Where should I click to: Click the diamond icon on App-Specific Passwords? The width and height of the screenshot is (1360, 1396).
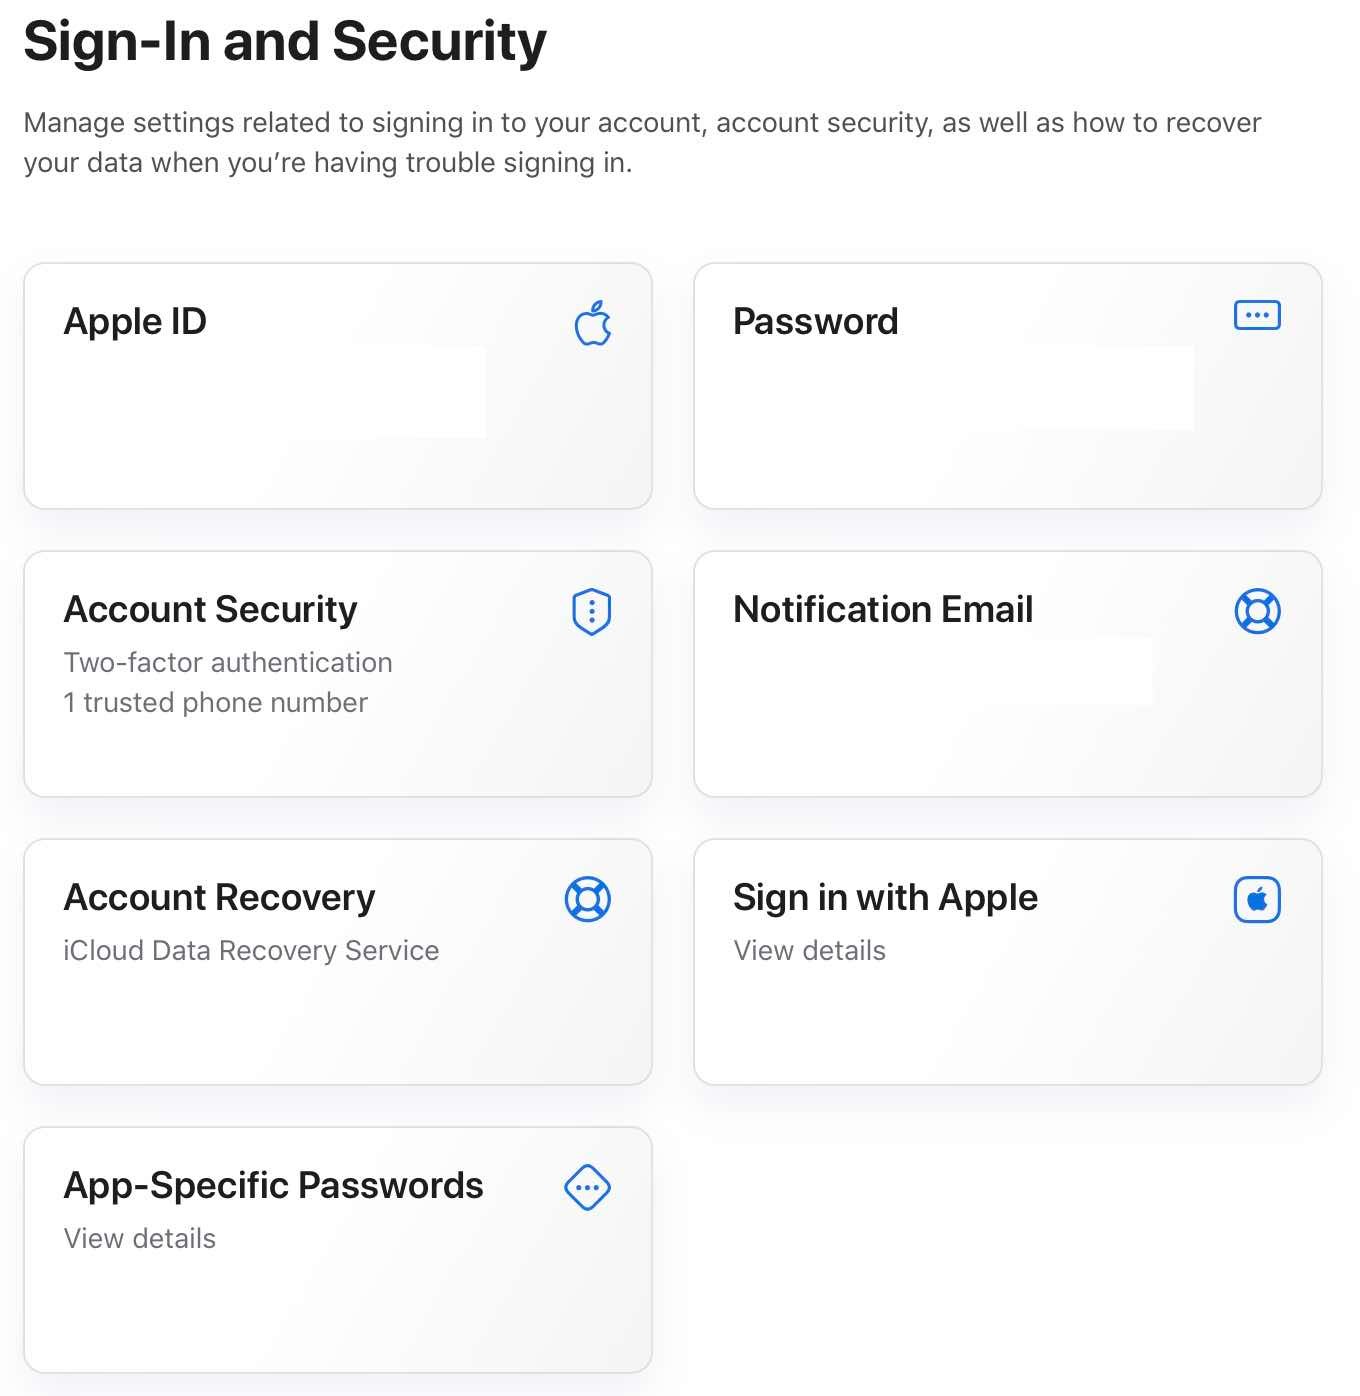coord(588,1187)
